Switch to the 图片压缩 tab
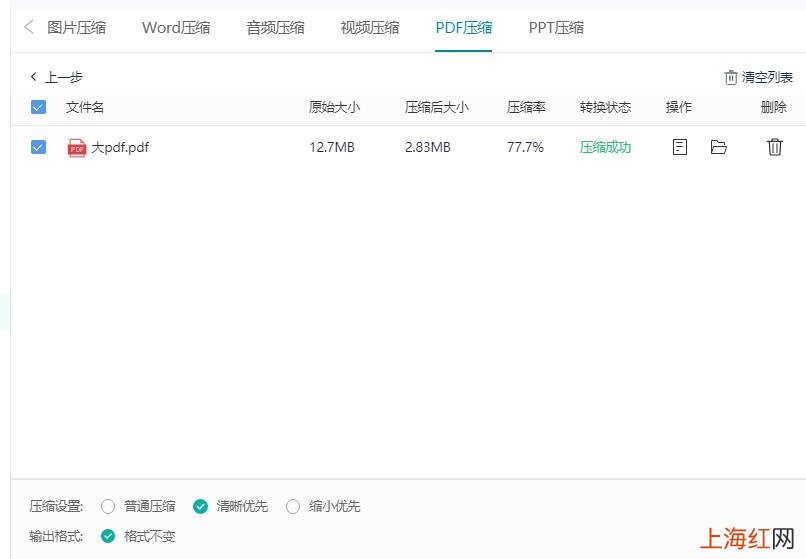The width and height of the screenshot is (806, 559). click(77, 27)
